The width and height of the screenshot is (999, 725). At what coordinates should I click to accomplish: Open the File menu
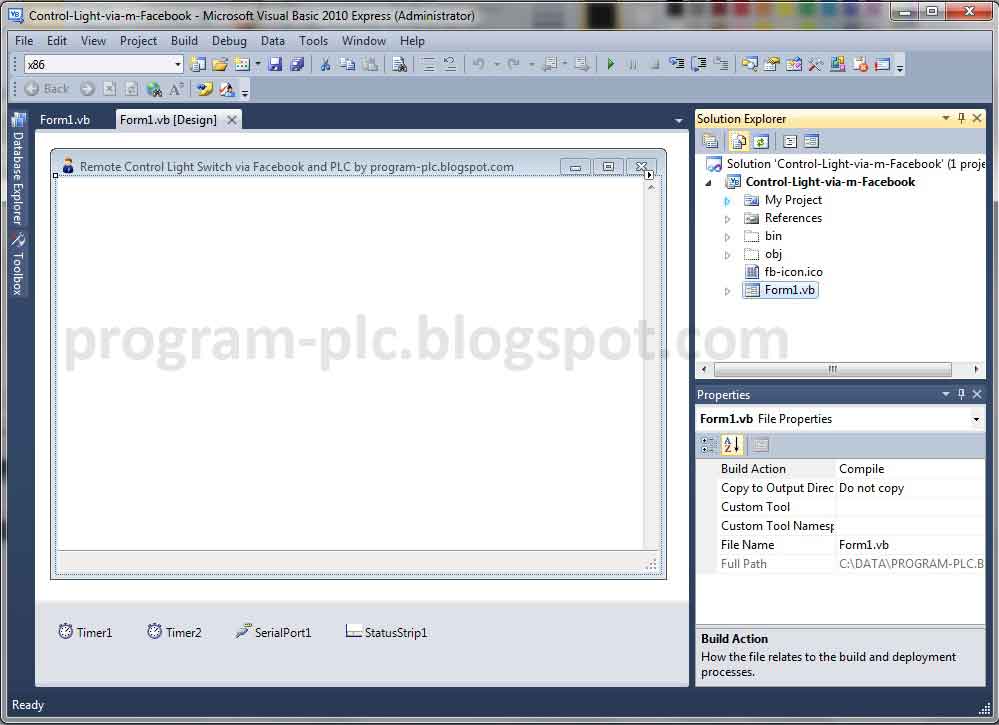pyautogui.click(x=24, y=41)
